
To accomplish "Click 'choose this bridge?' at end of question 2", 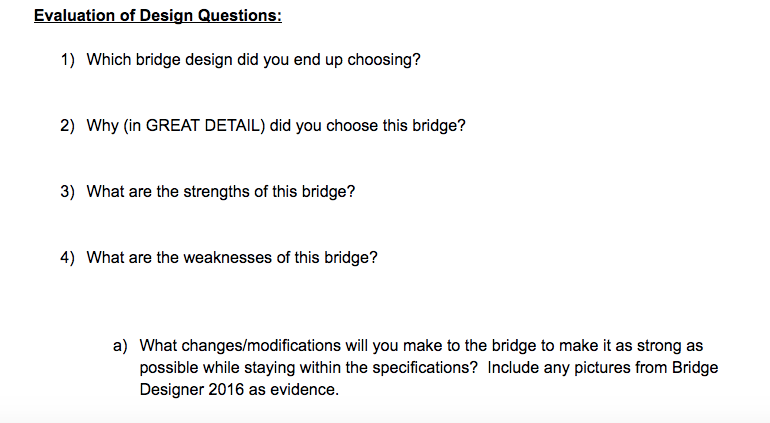I will click(x=396, y=125).
